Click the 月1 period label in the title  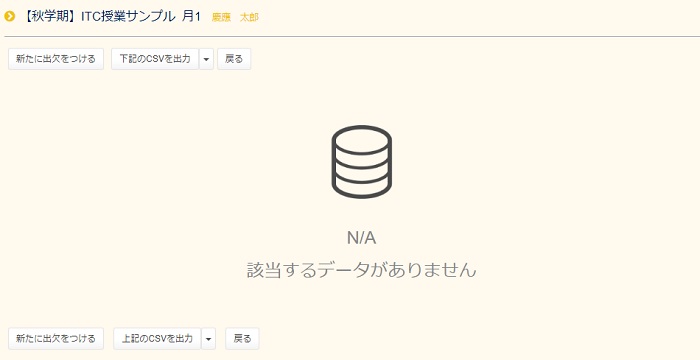192,17
